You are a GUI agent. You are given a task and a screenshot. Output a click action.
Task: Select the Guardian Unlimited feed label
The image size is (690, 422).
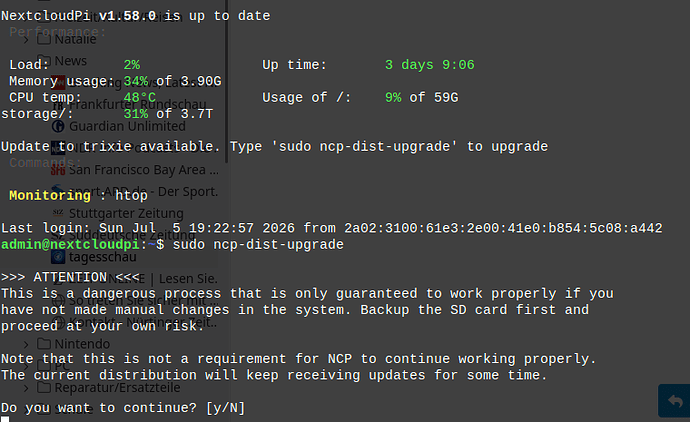click(x=127, y=126)
